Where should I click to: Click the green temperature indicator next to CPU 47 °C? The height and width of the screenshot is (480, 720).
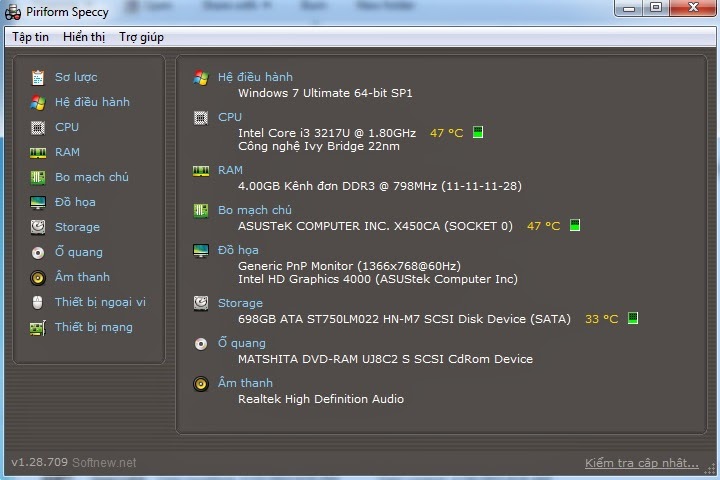pos(478,132)
